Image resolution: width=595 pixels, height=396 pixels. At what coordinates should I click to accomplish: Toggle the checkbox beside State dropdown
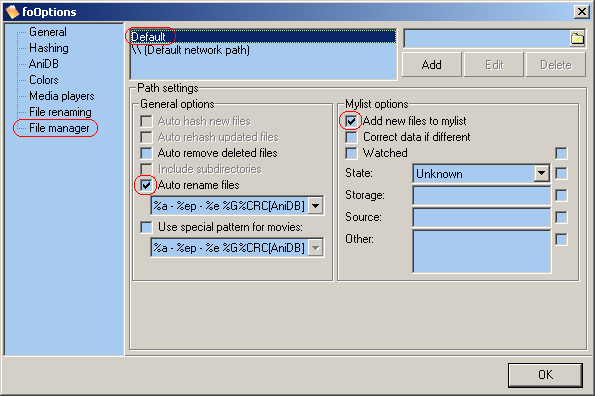(x=561, y=173)
